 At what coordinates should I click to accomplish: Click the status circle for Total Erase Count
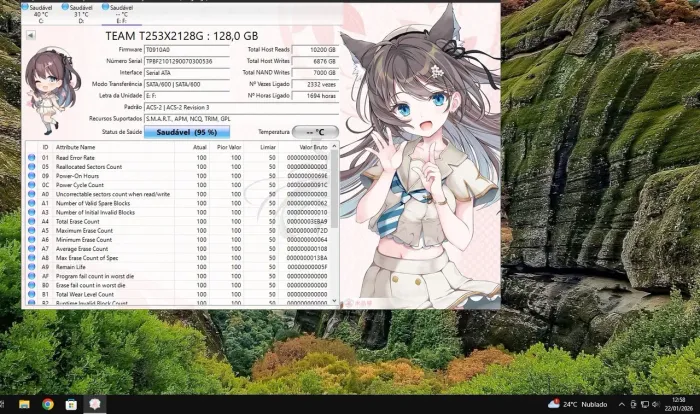[x=32, y=221]
